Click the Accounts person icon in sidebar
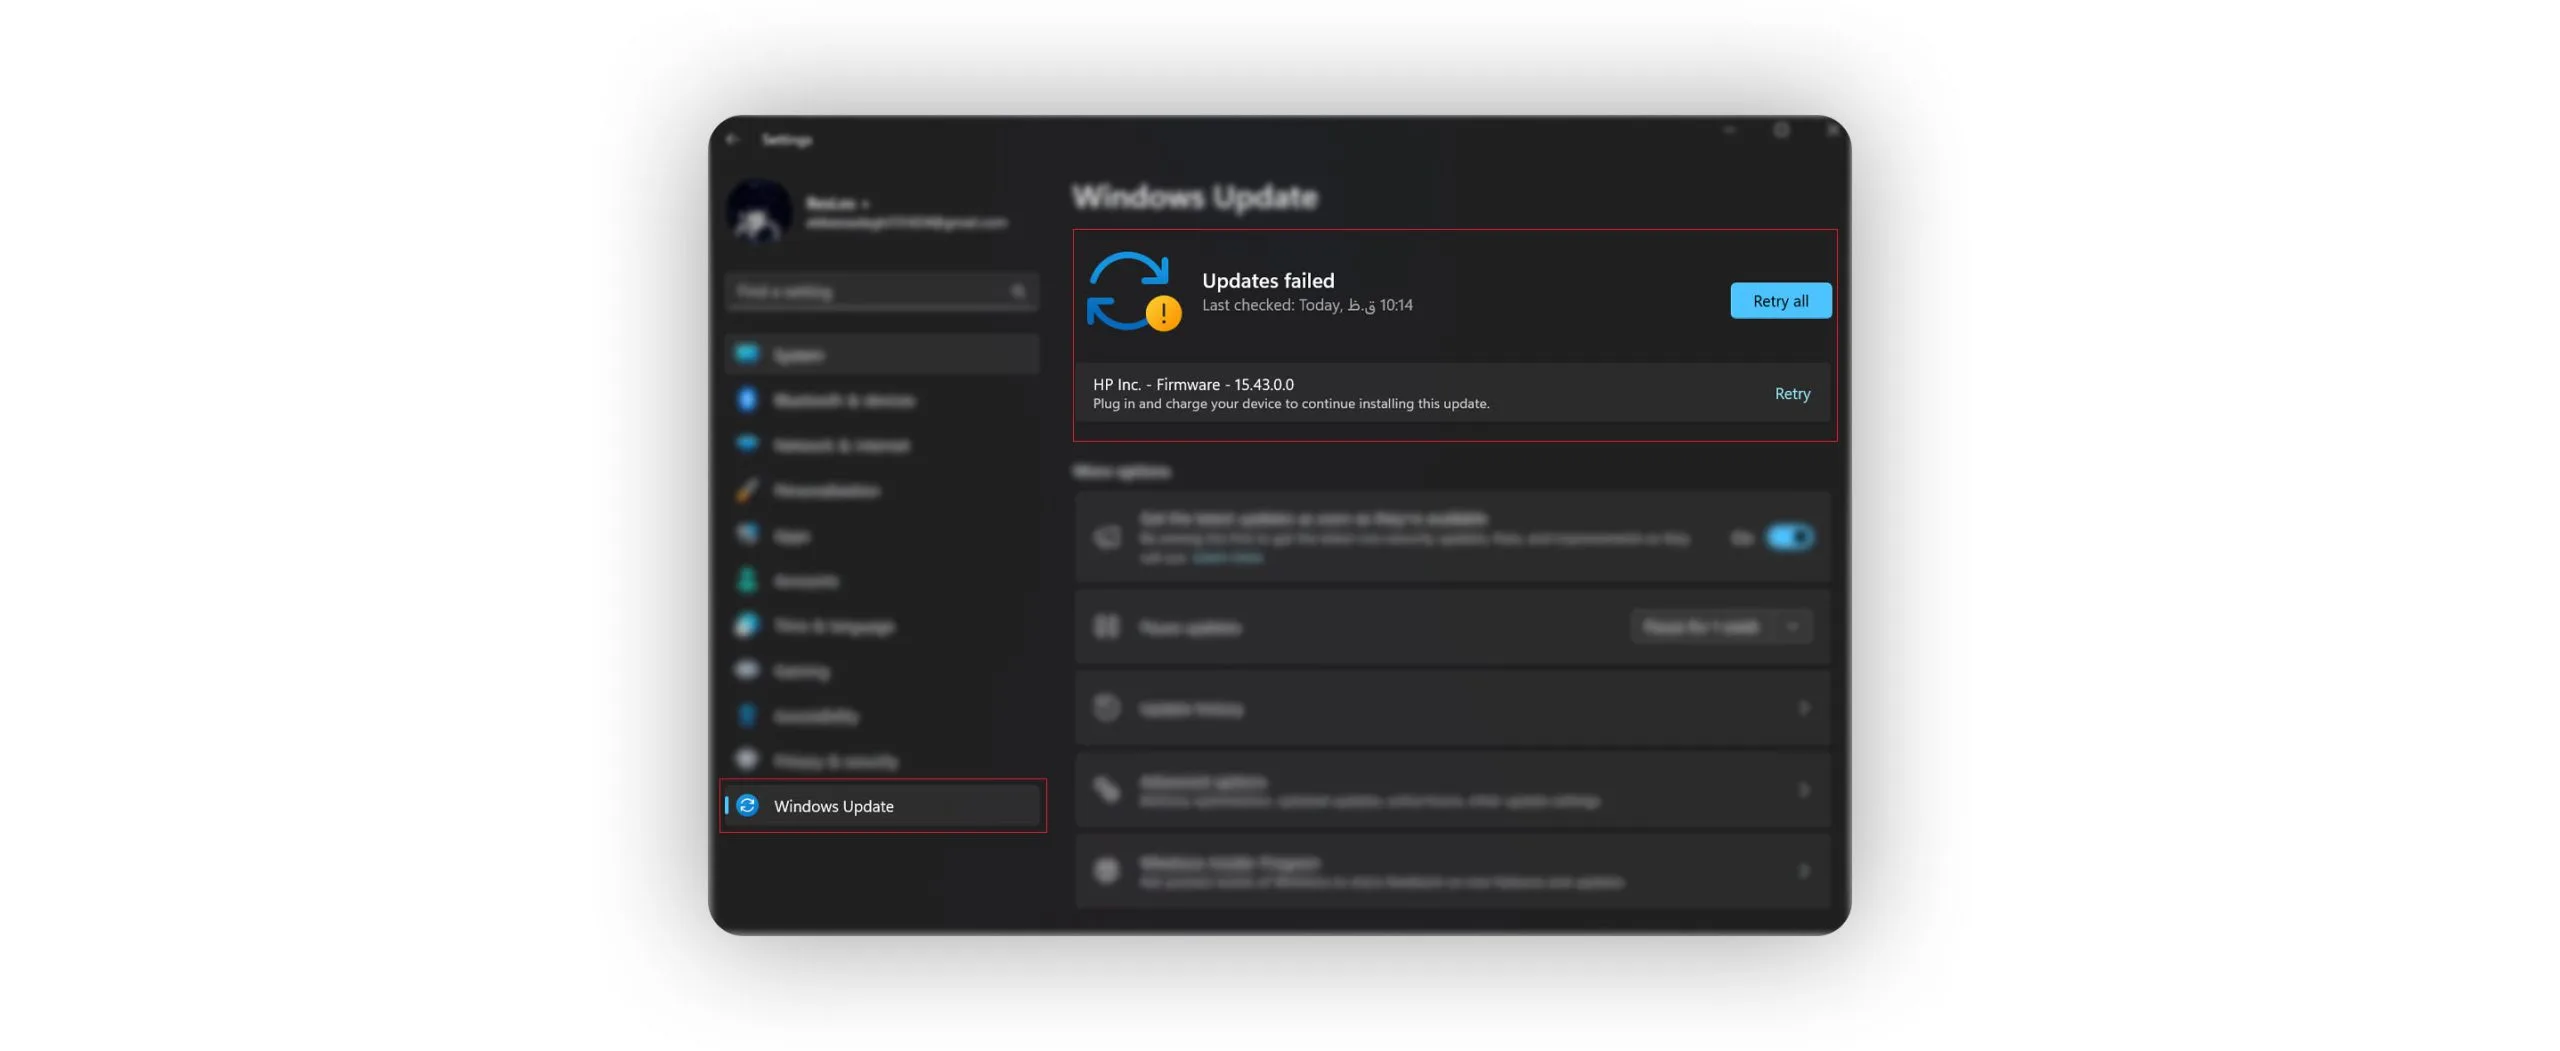Screen dimensions: 2560x1051 tap(747, 580)
